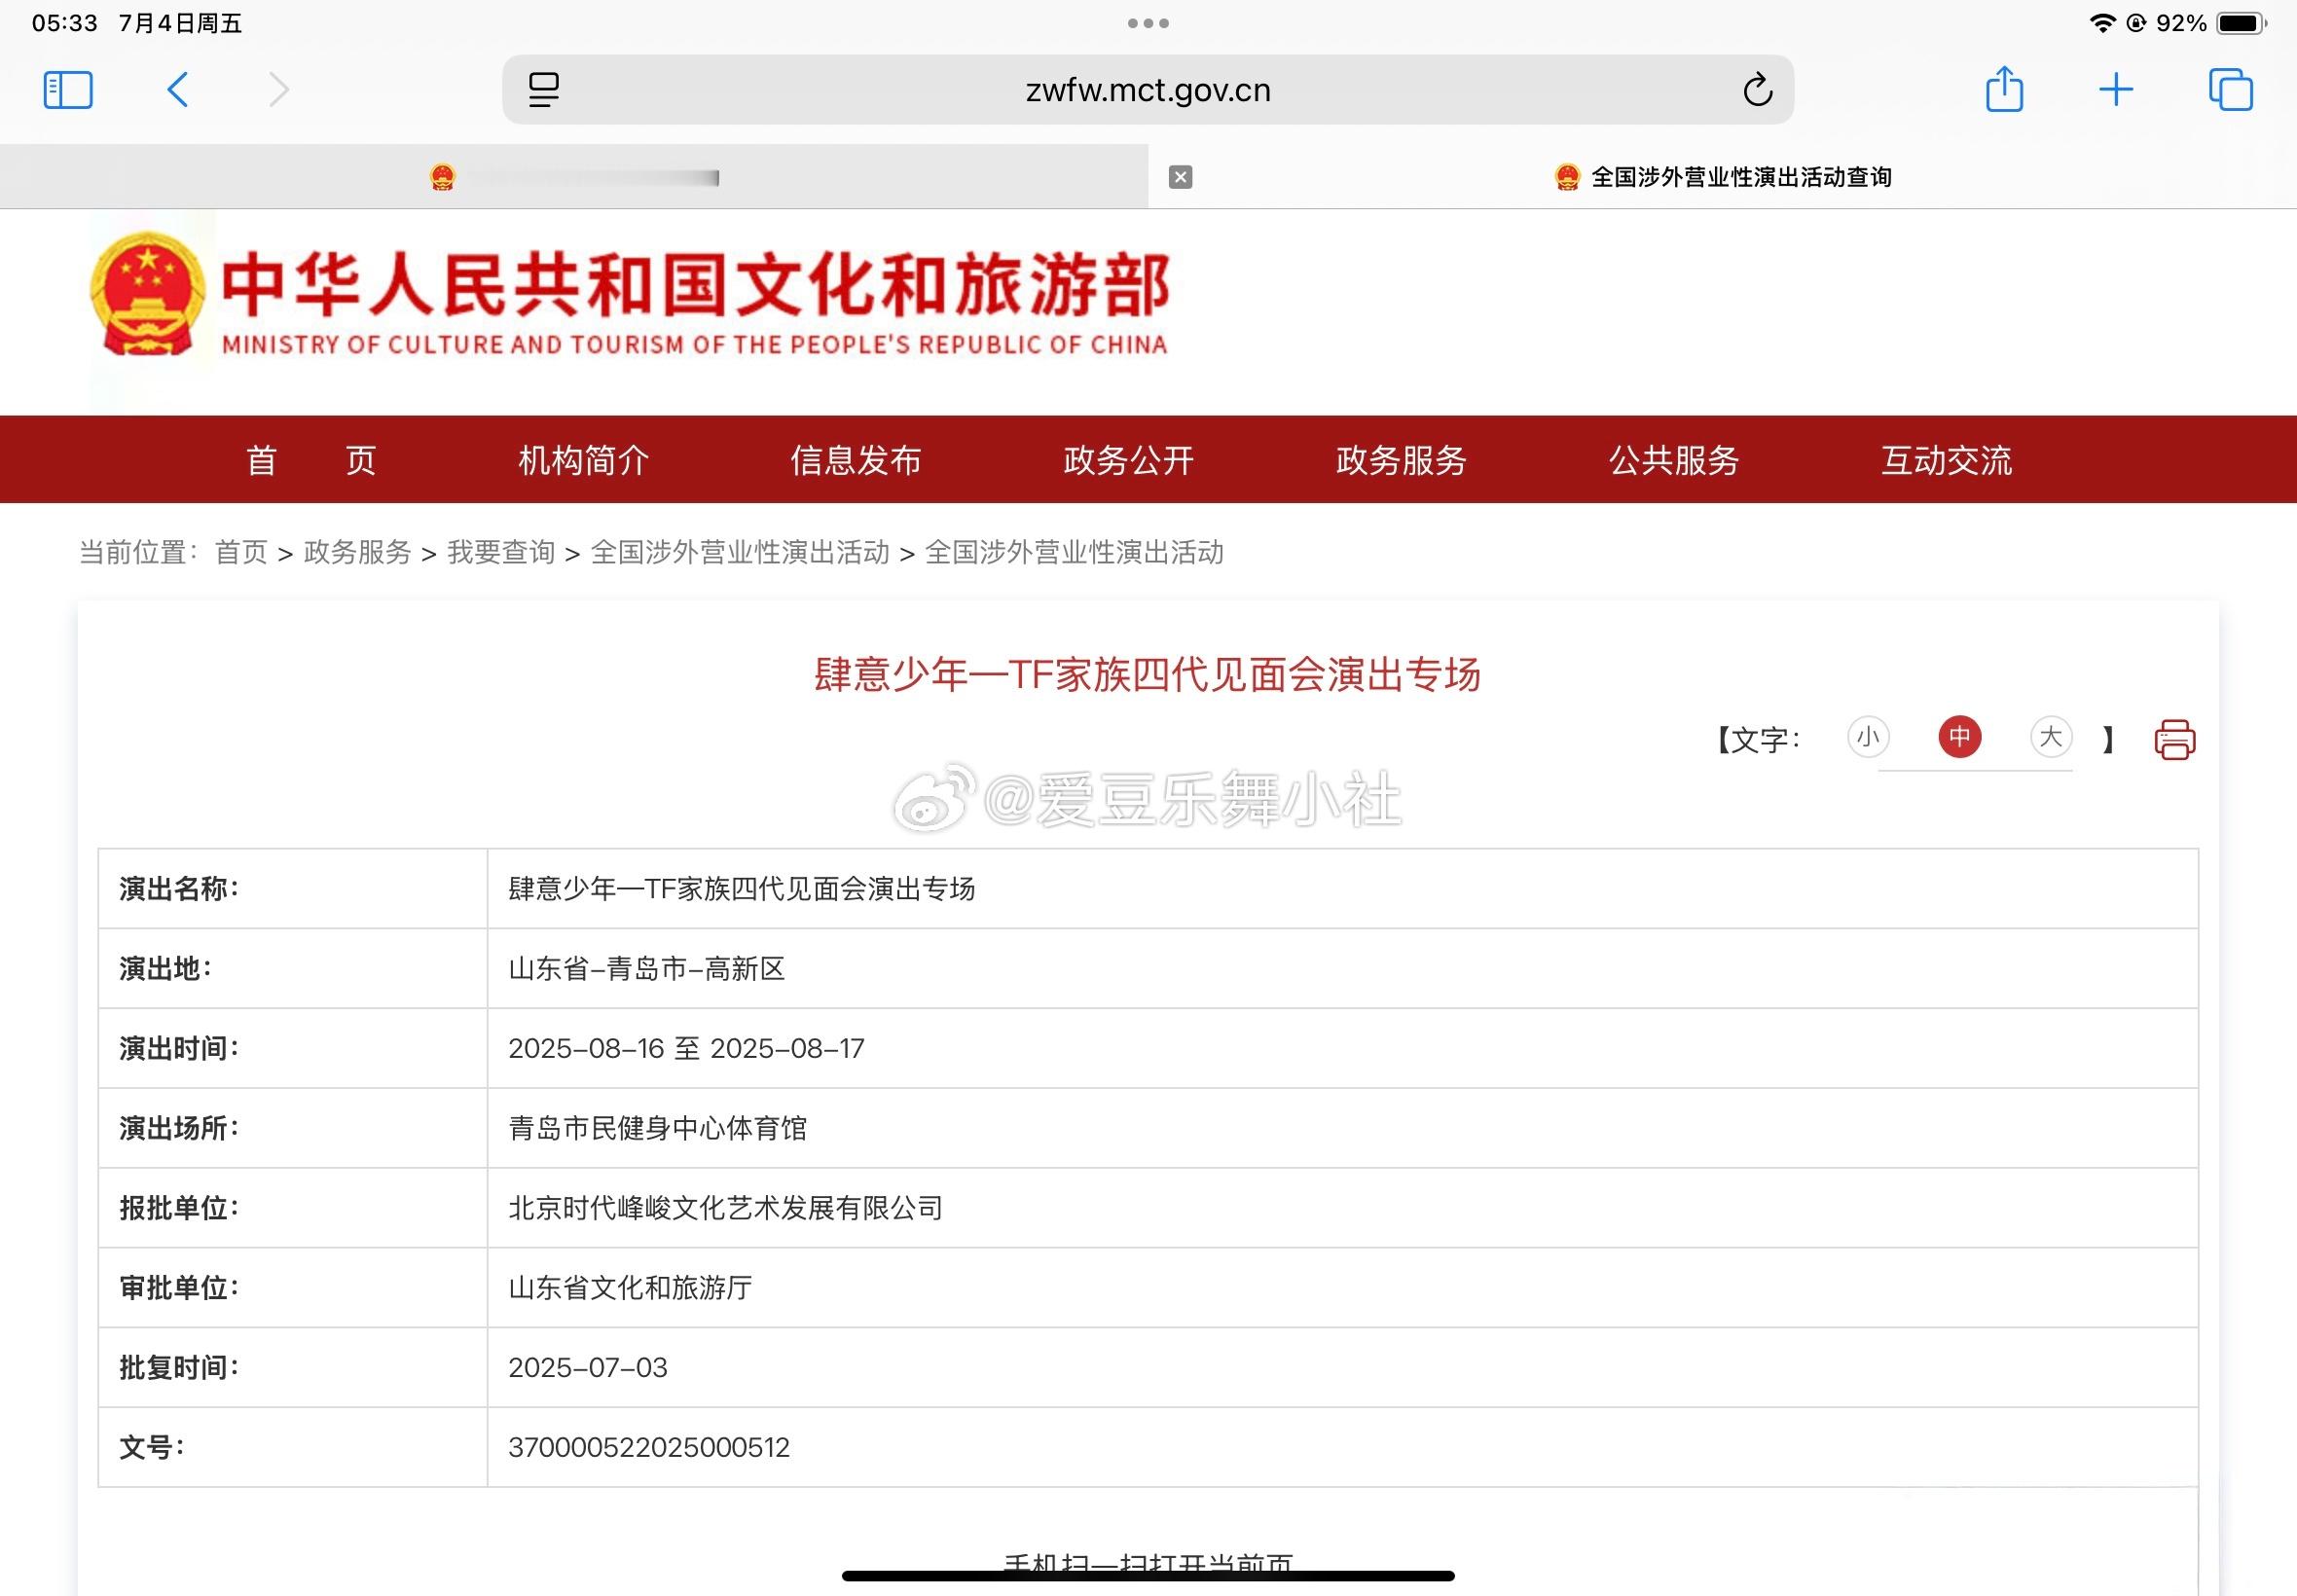The height and width of the screenshot is (1596, 2297).
Task: Set text size to small 小
Action: click(1867, 737)
